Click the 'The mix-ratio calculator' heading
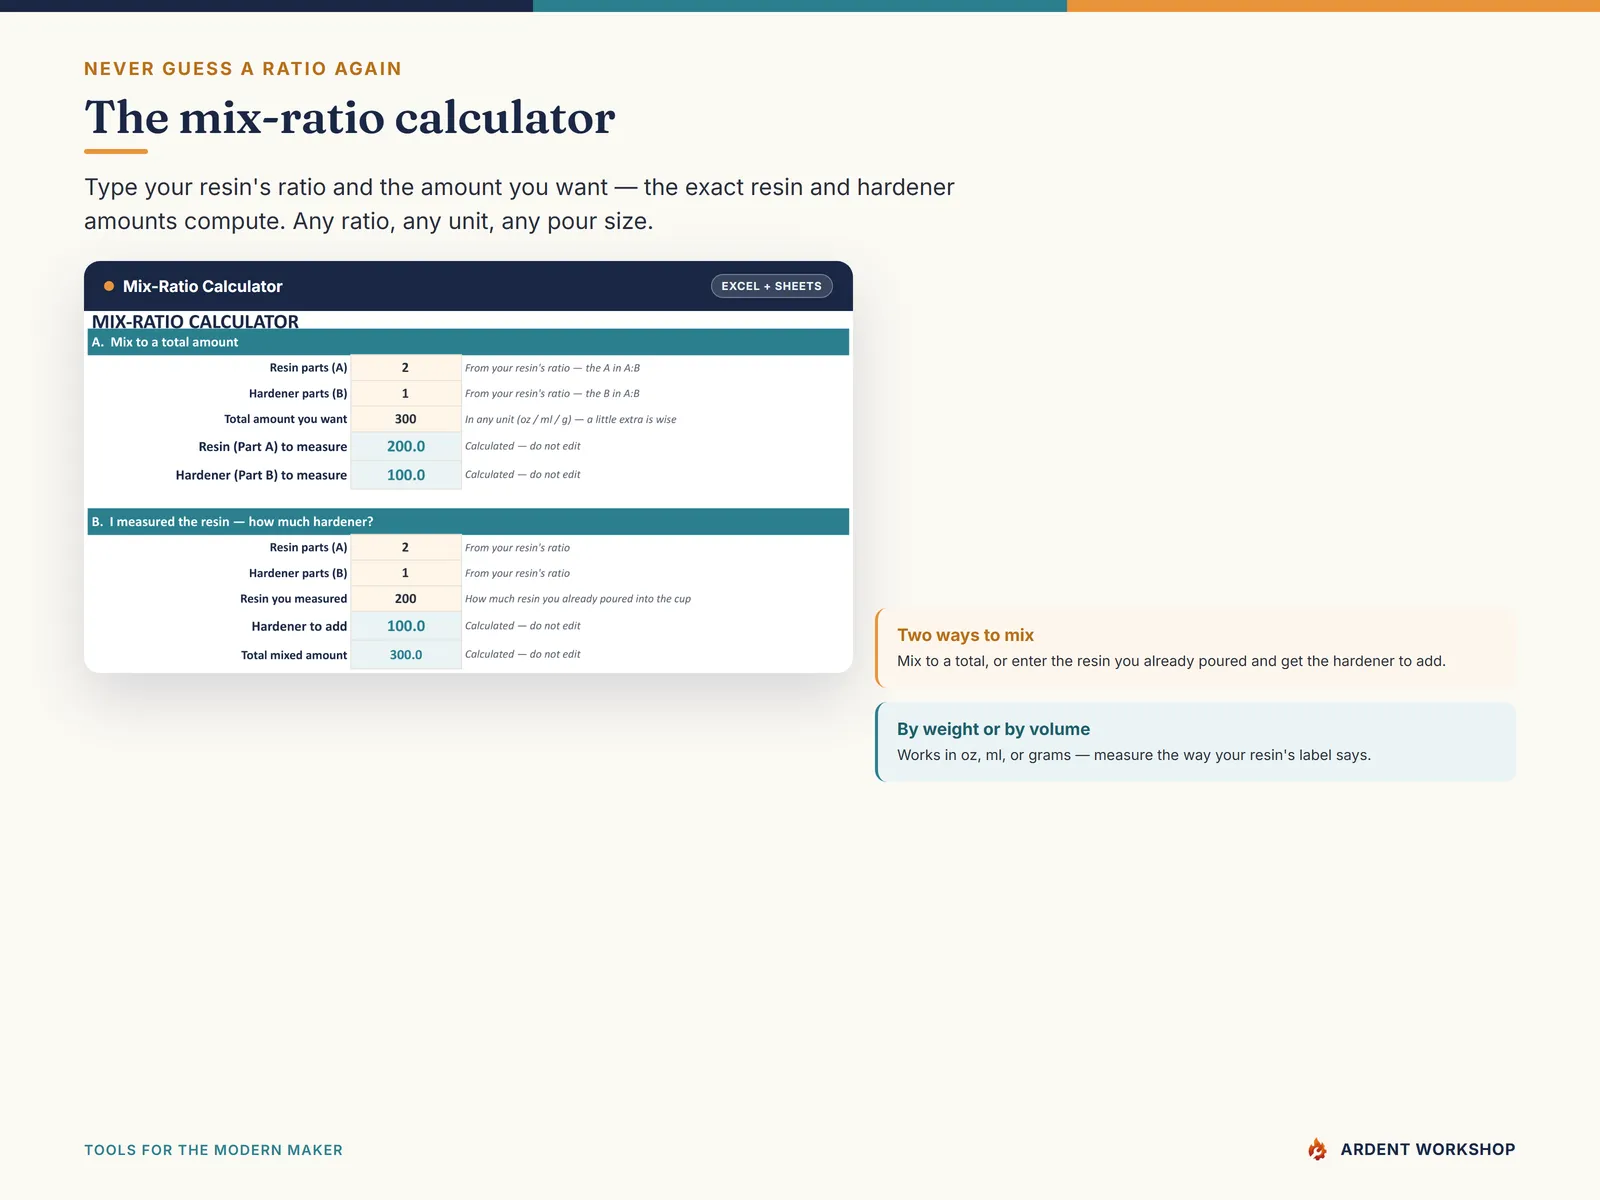Viewport: 1600px width, 1200px height. tap(350, 118)
